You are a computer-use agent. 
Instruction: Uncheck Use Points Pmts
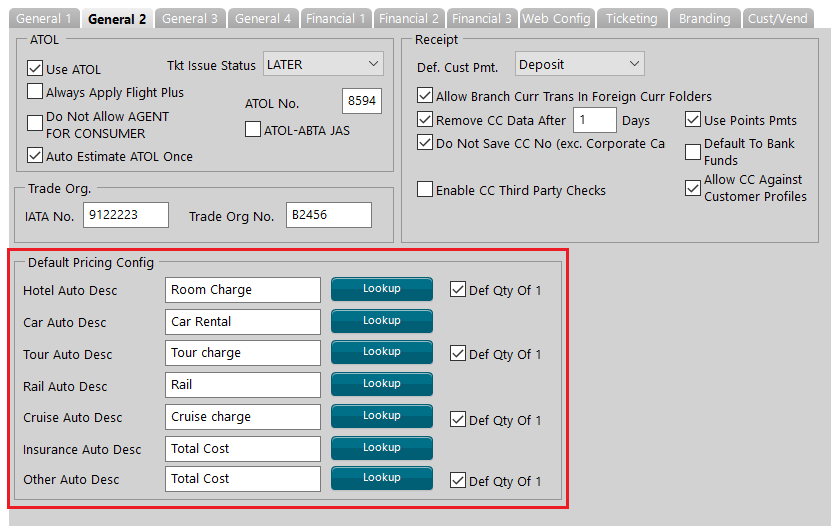click(693, 119)
